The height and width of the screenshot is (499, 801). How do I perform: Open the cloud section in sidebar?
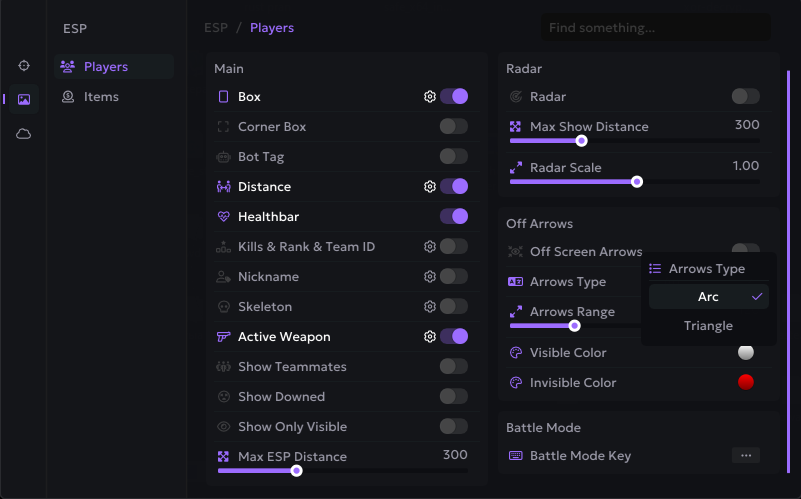(x=24, y=133)
